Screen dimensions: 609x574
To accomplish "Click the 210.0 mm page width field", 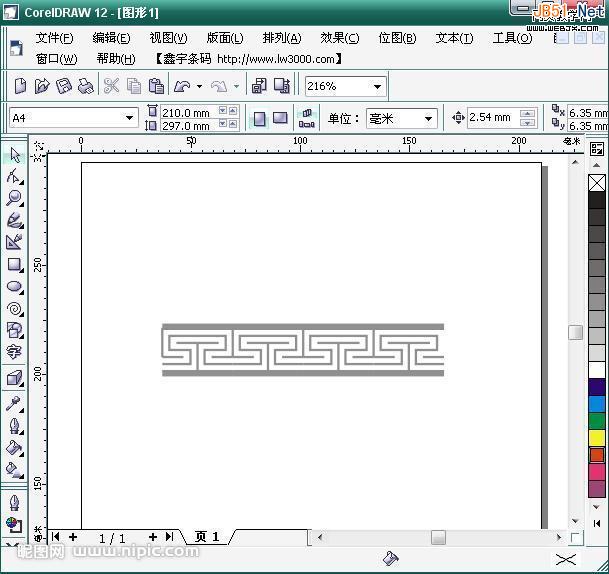I will [x=189, y=113].
